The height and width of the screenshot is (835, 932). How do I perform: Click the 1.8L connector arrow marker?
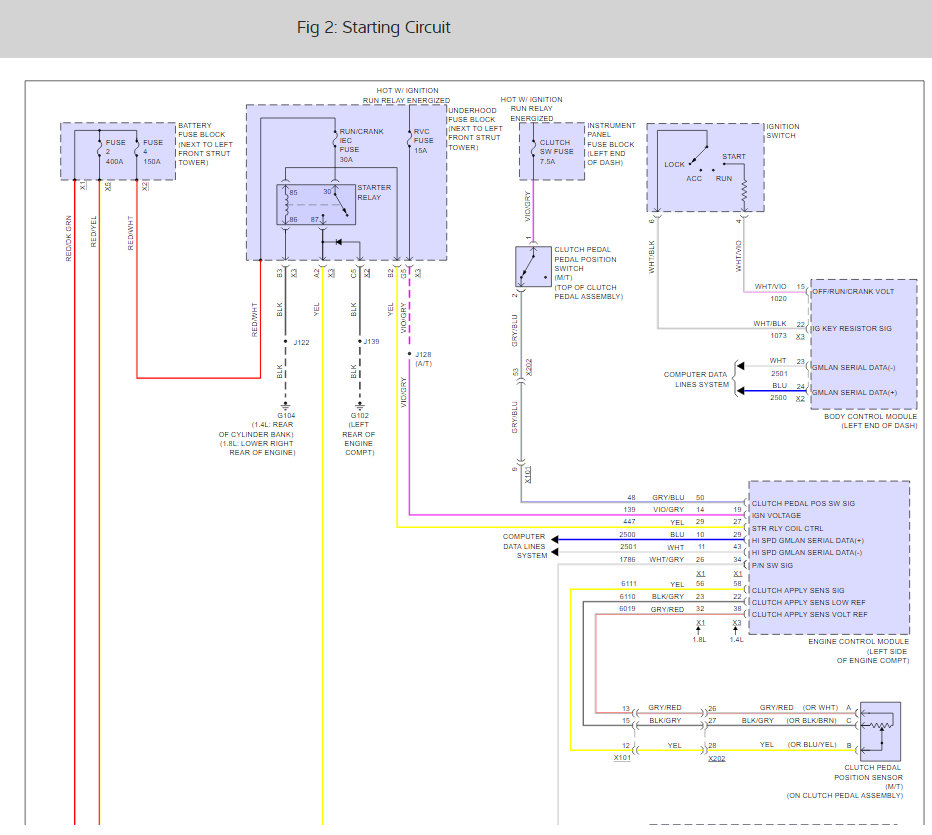pos(699,631)
